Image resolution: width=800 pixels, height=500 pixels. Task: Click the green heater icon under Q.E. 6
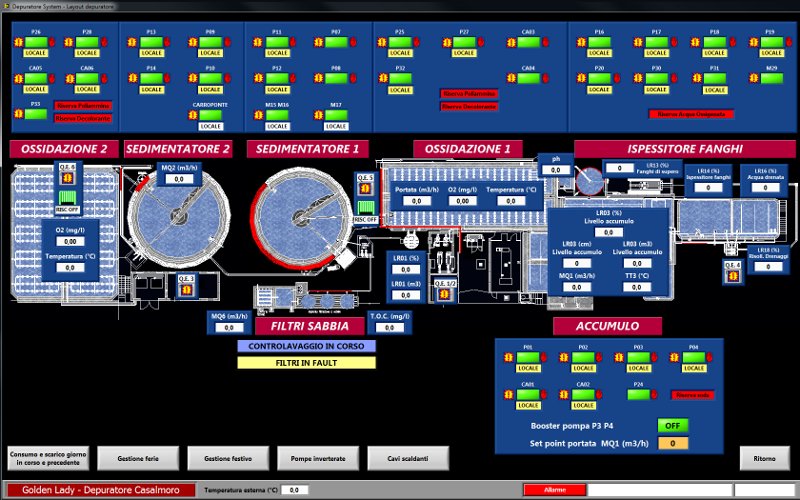click(x=67, y=198)
